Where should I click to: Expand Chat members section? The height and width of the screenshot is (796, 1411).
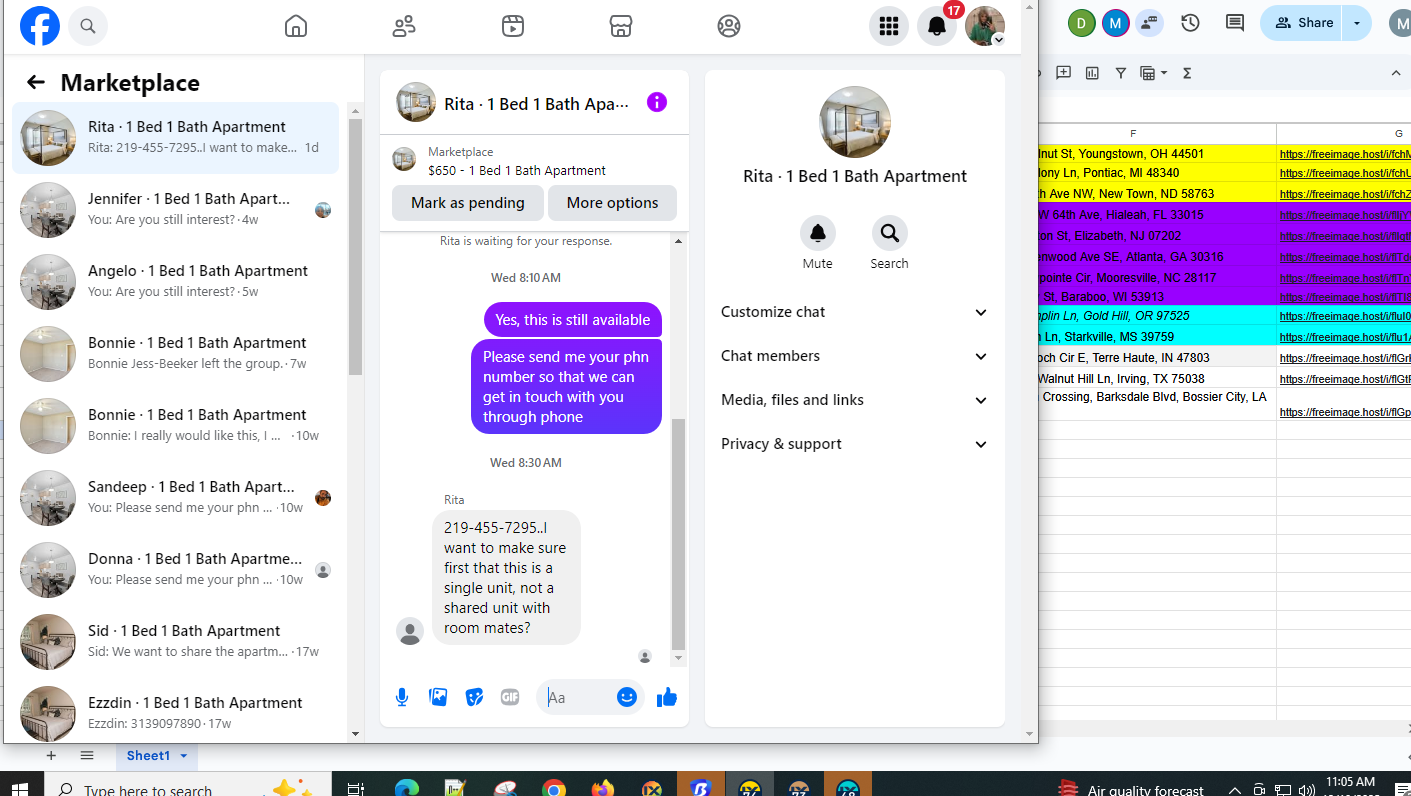coord(854,356)
